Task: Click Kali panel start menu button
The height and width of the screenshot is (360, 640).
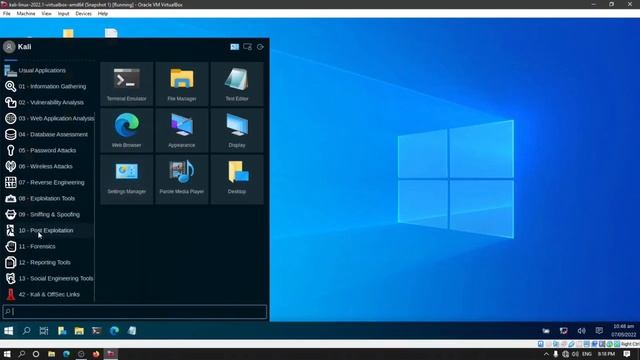Action: click(9, 331)
